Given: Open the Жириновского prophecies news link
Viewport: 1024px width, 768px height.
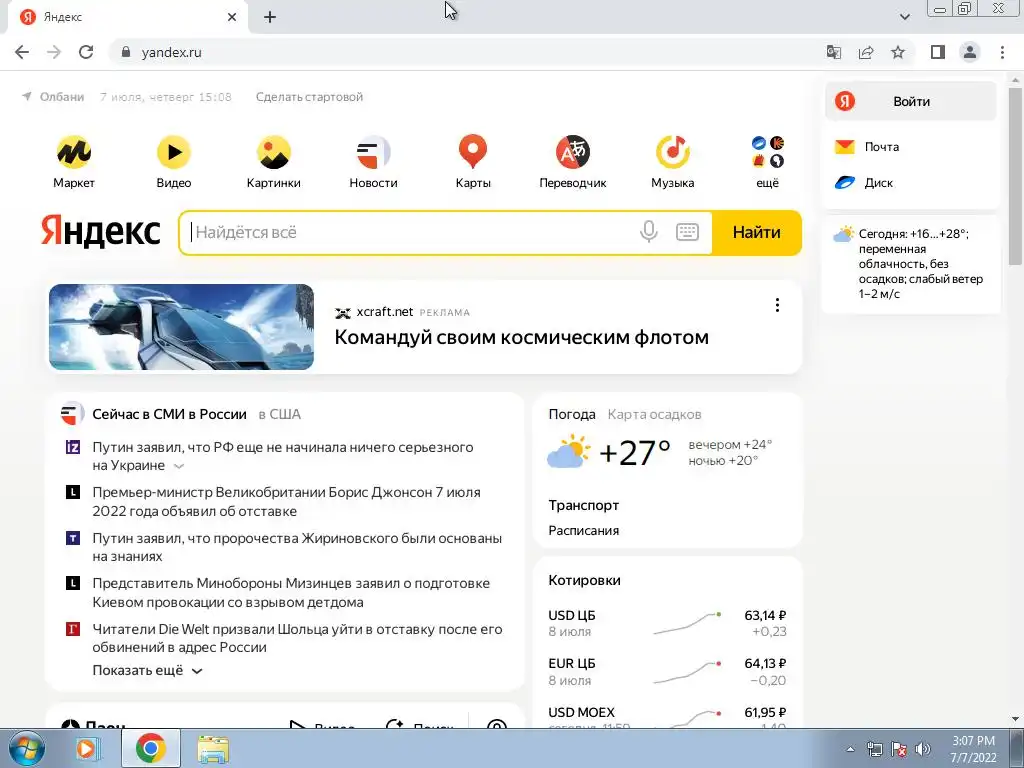Looking at the screenshot, I should (297, 547).
